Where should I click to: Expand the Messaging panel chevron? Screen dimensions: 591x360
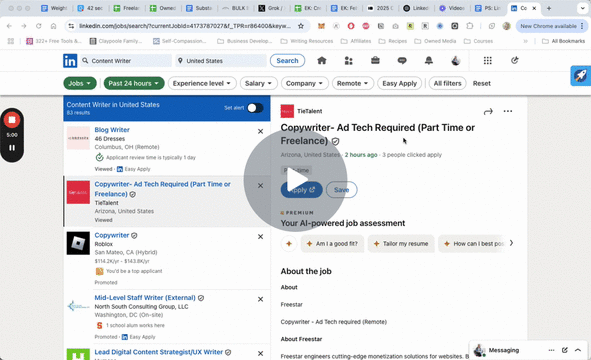point(578,350)
